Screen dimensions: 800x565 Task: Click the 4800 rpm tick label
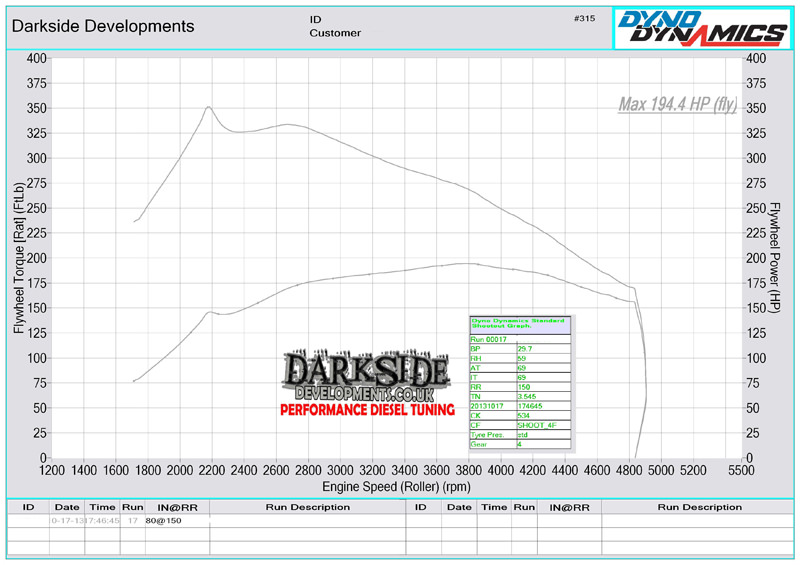(x=629, y=470)
